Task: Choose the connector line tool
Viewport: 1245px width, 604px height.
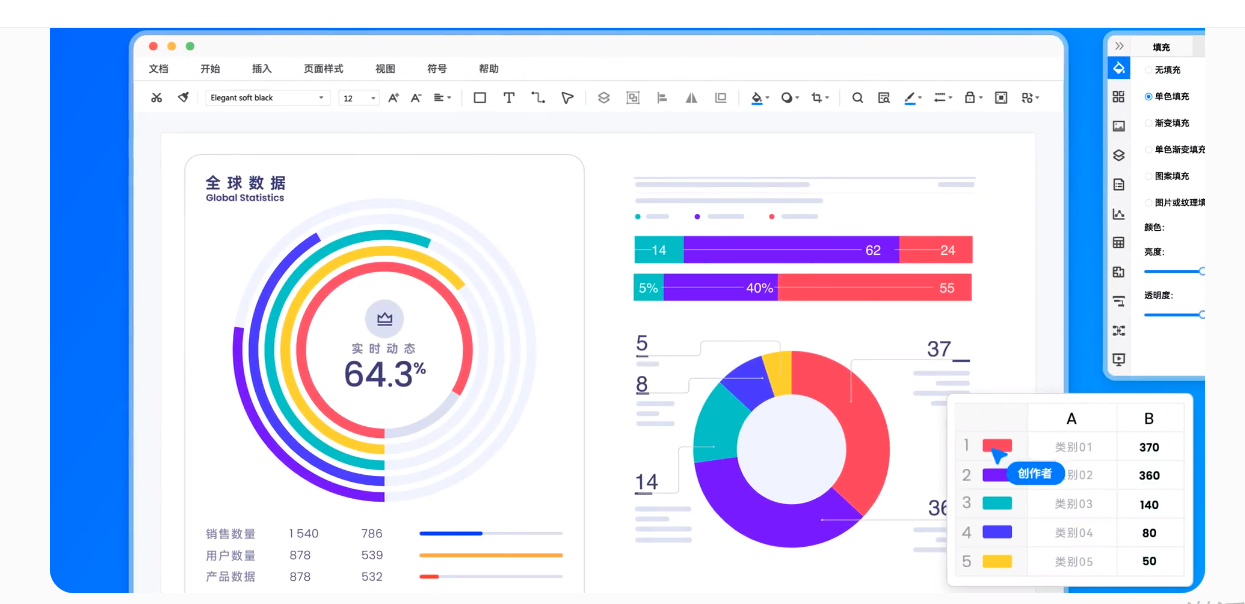Action: click(x=538, y=98)
